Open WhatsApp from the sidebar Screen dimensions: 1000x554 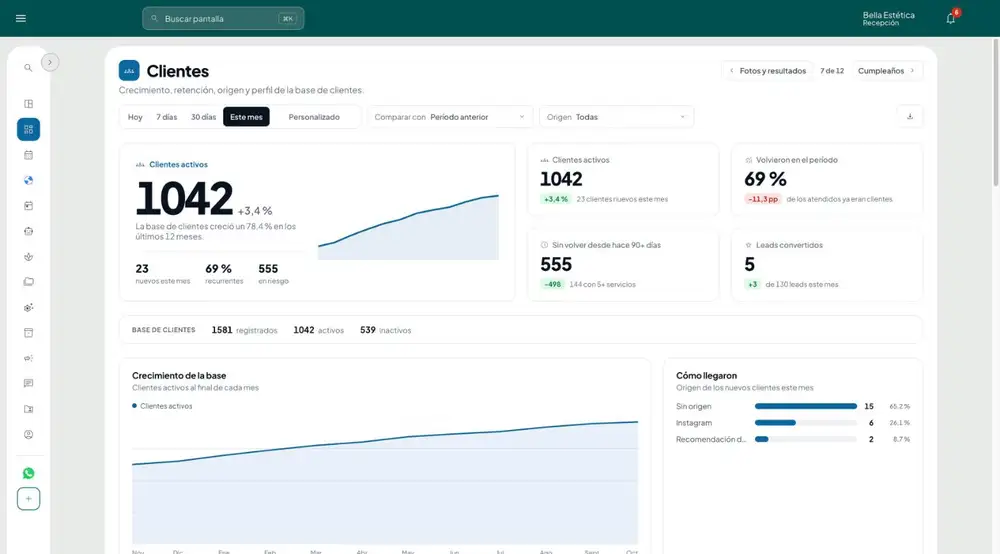28,473
